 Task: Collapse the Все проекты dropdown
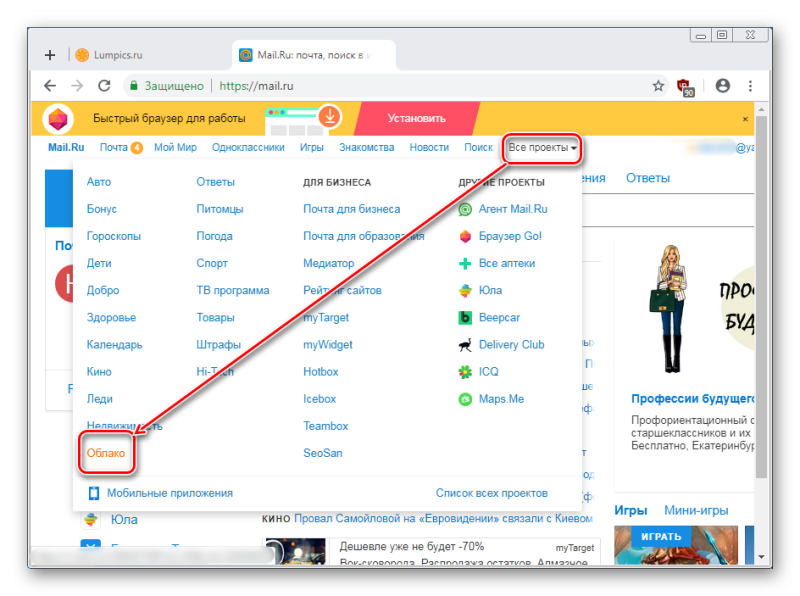tap(542, 147)
